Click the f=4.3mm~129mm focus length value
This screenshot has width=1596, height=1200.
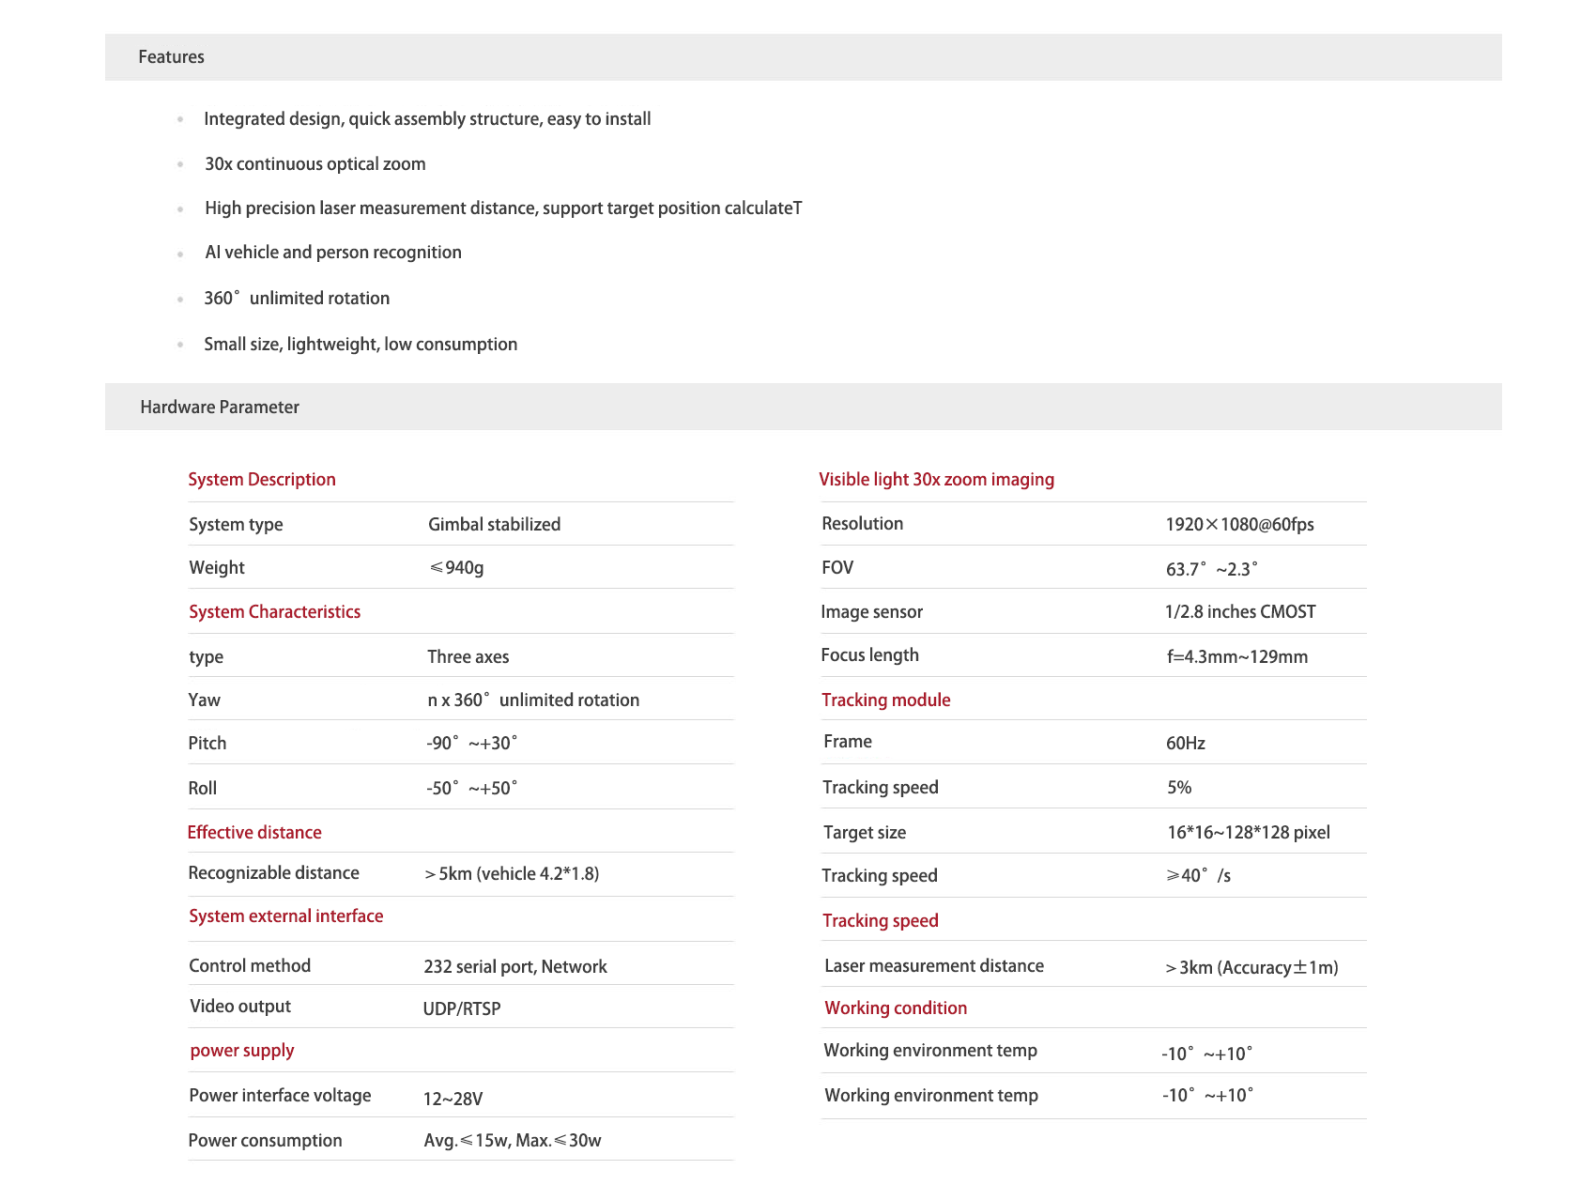(1237, 656)
